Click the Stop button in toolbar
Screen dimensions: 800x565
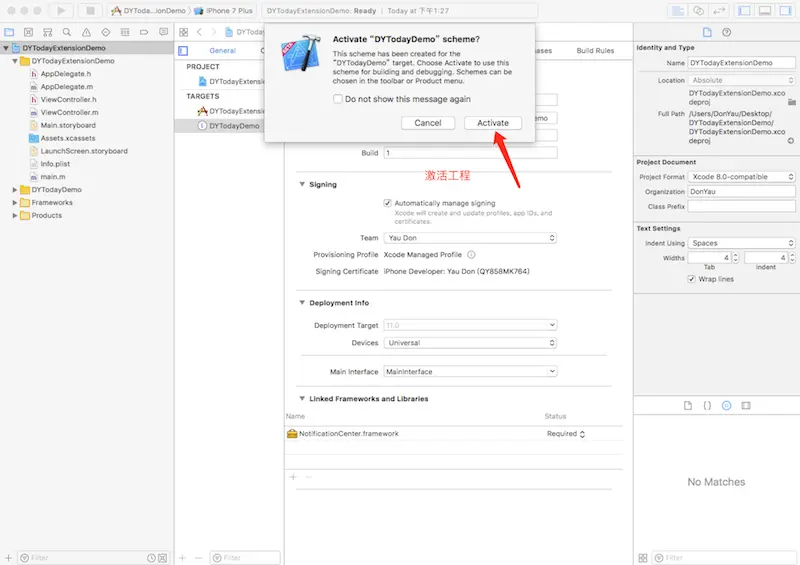tap(90, 11)
